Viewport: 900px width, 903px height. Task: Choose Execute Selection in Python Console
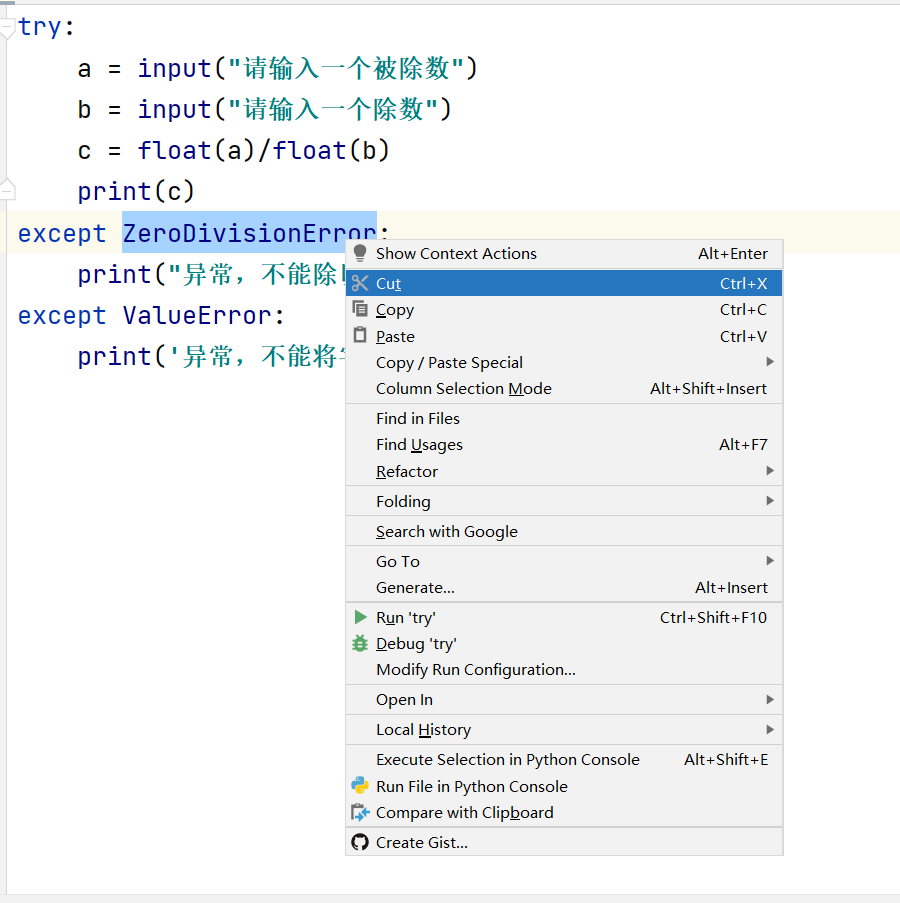tap(564, 760)
